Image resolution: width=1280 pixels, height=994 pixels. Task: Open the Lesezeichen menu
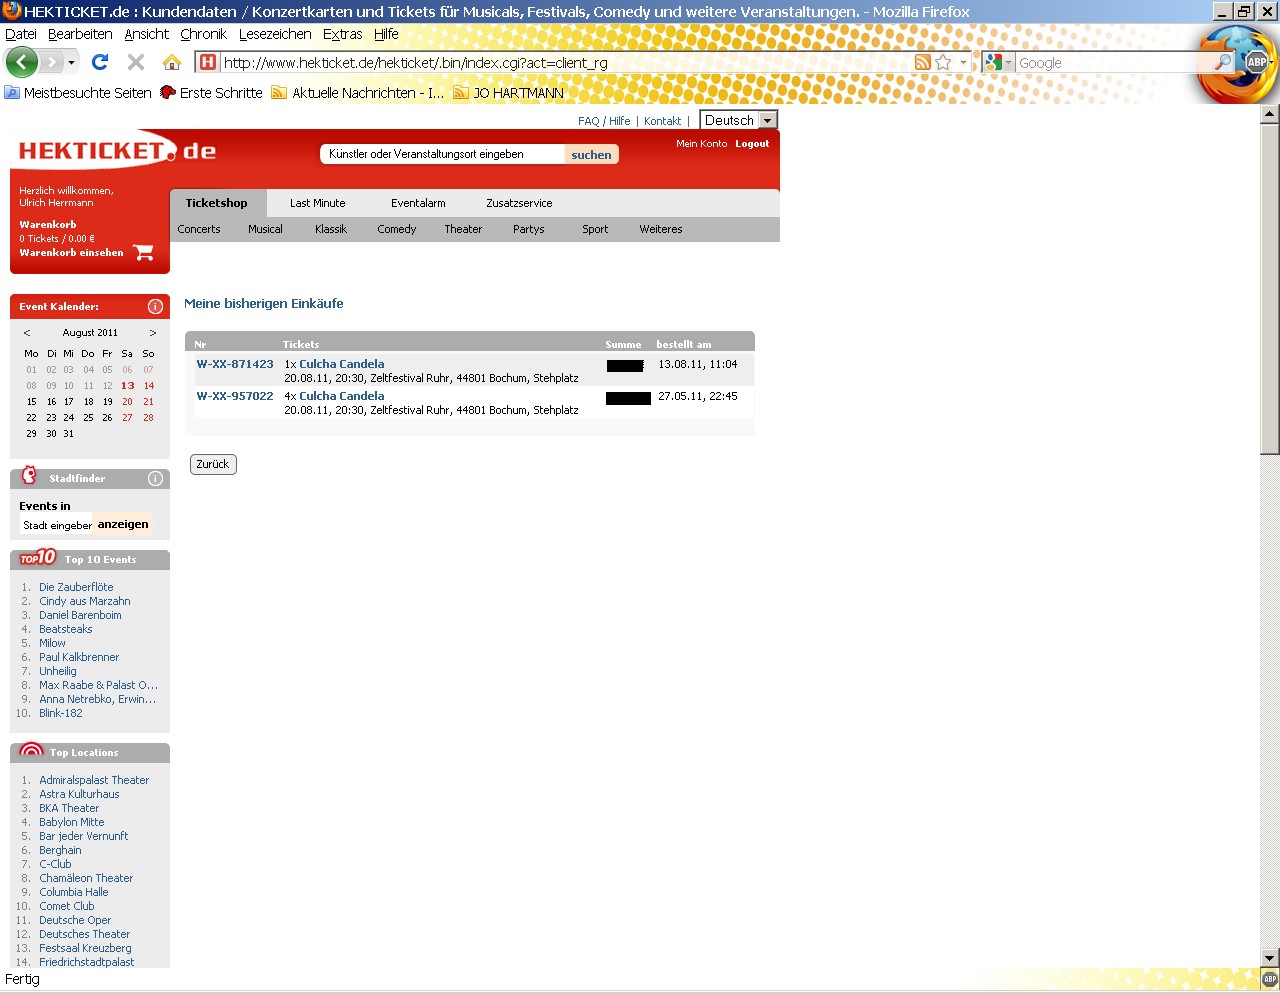pos(275,34)
